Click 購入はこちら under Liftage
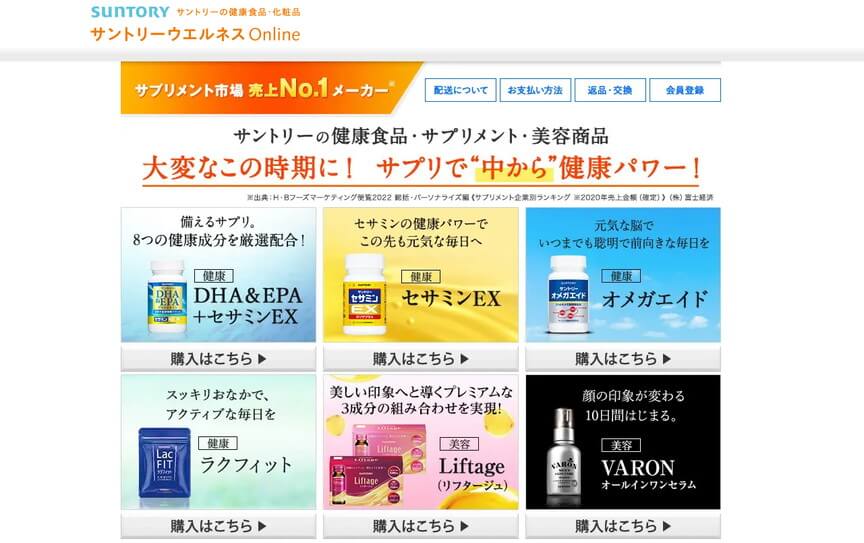 click(x=420, y=526)
